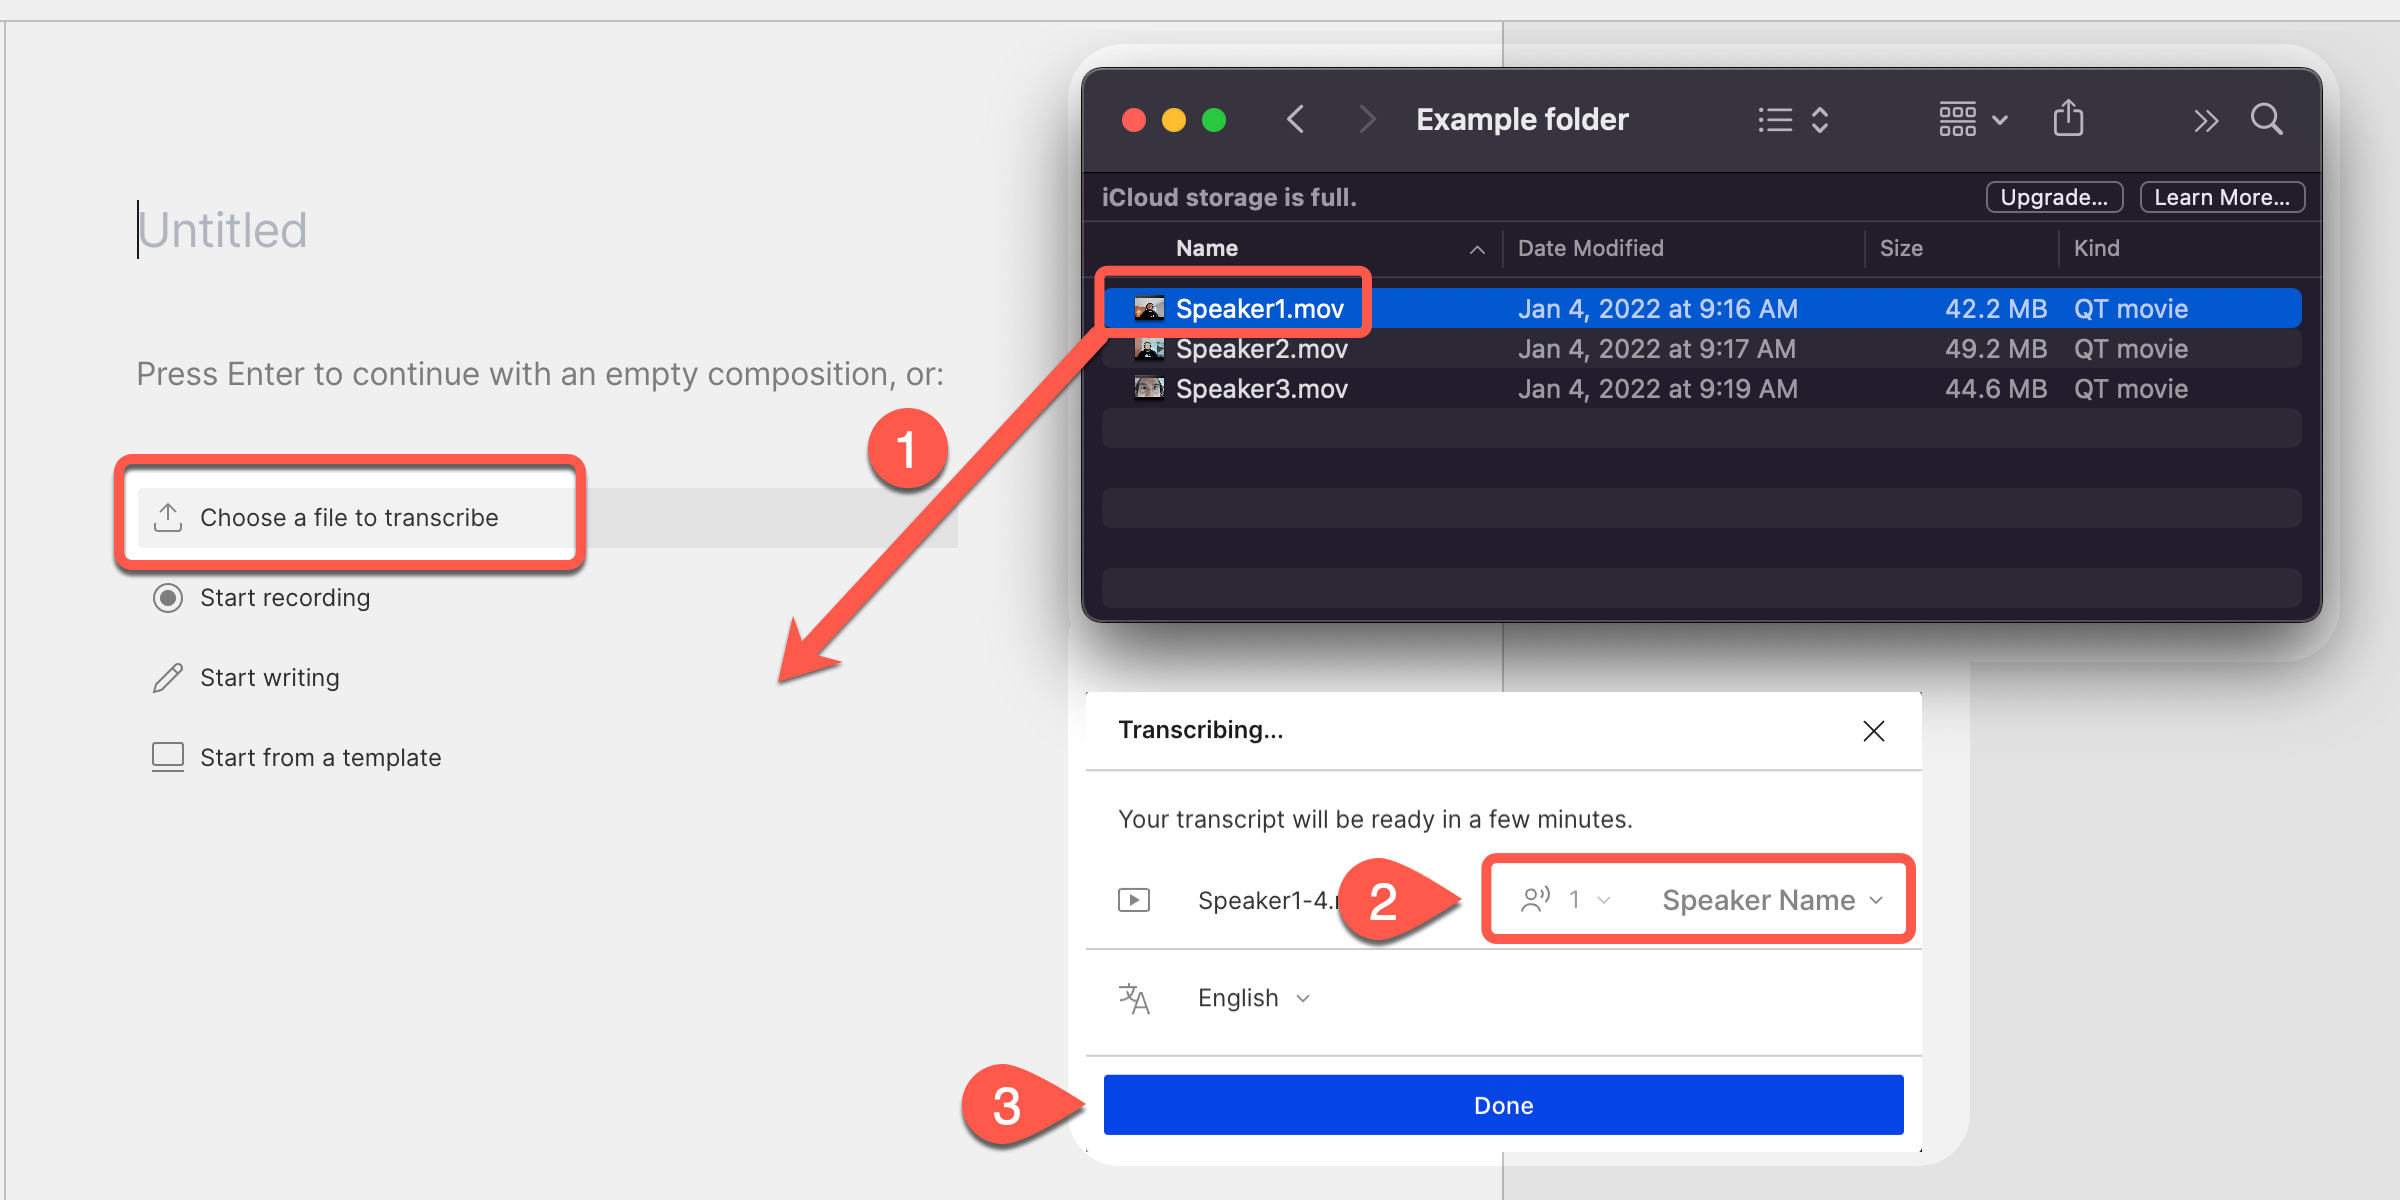Click Speaker3.mov thumbnail icon
This screenshot has height=1200, width=2400.
tap(1149, 388)
